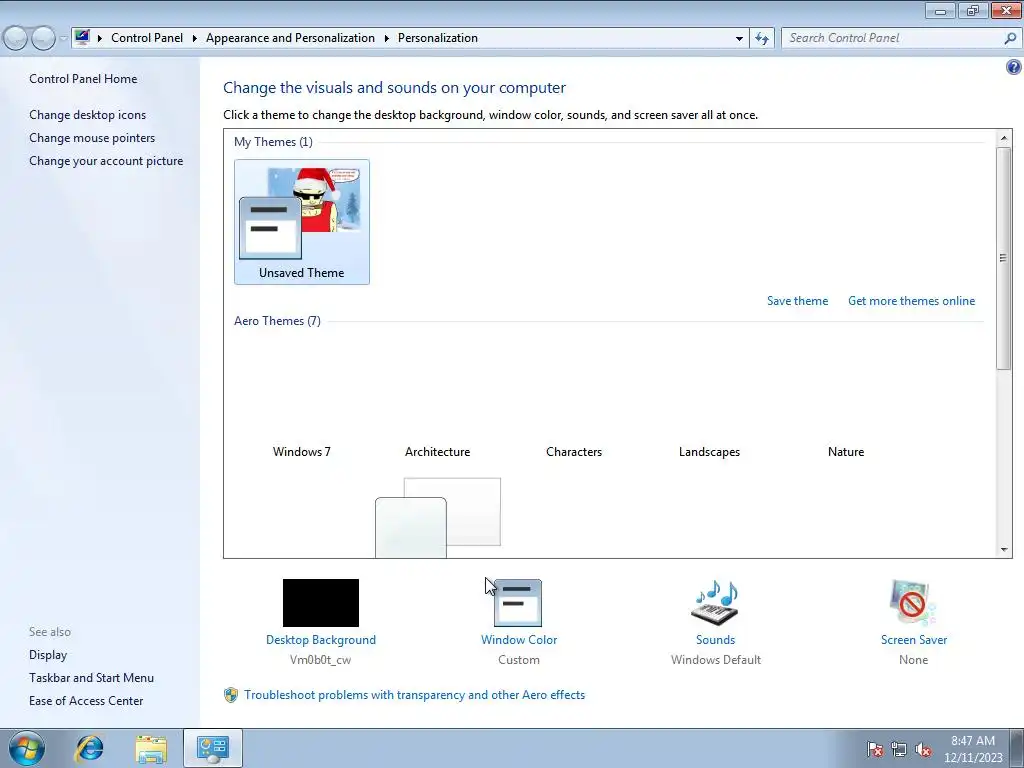This screenshot has height=768, width=1024.
Task: Click the taskbar clock and date
Action: pos(973,749)
